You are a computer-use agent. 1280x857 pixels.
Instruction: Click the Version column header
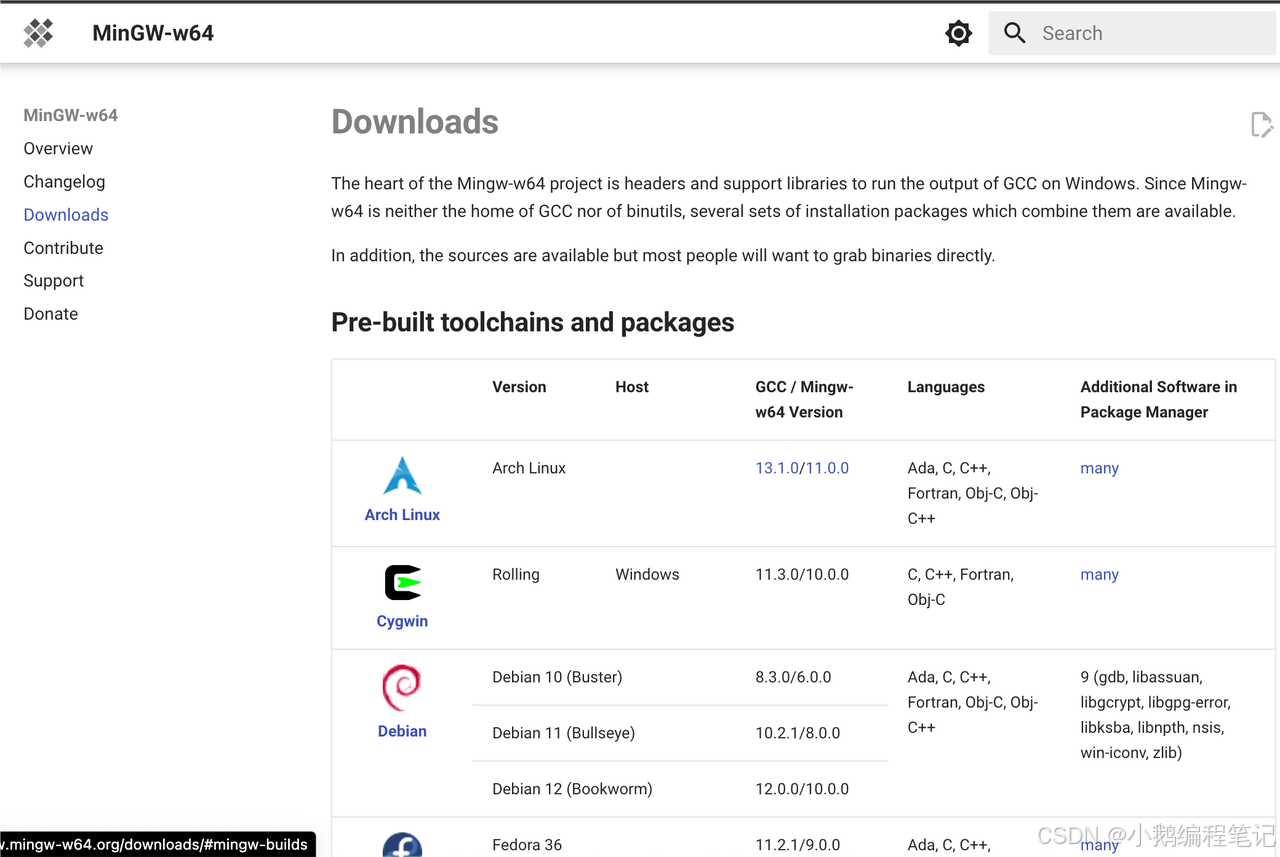tap(519, 387)
